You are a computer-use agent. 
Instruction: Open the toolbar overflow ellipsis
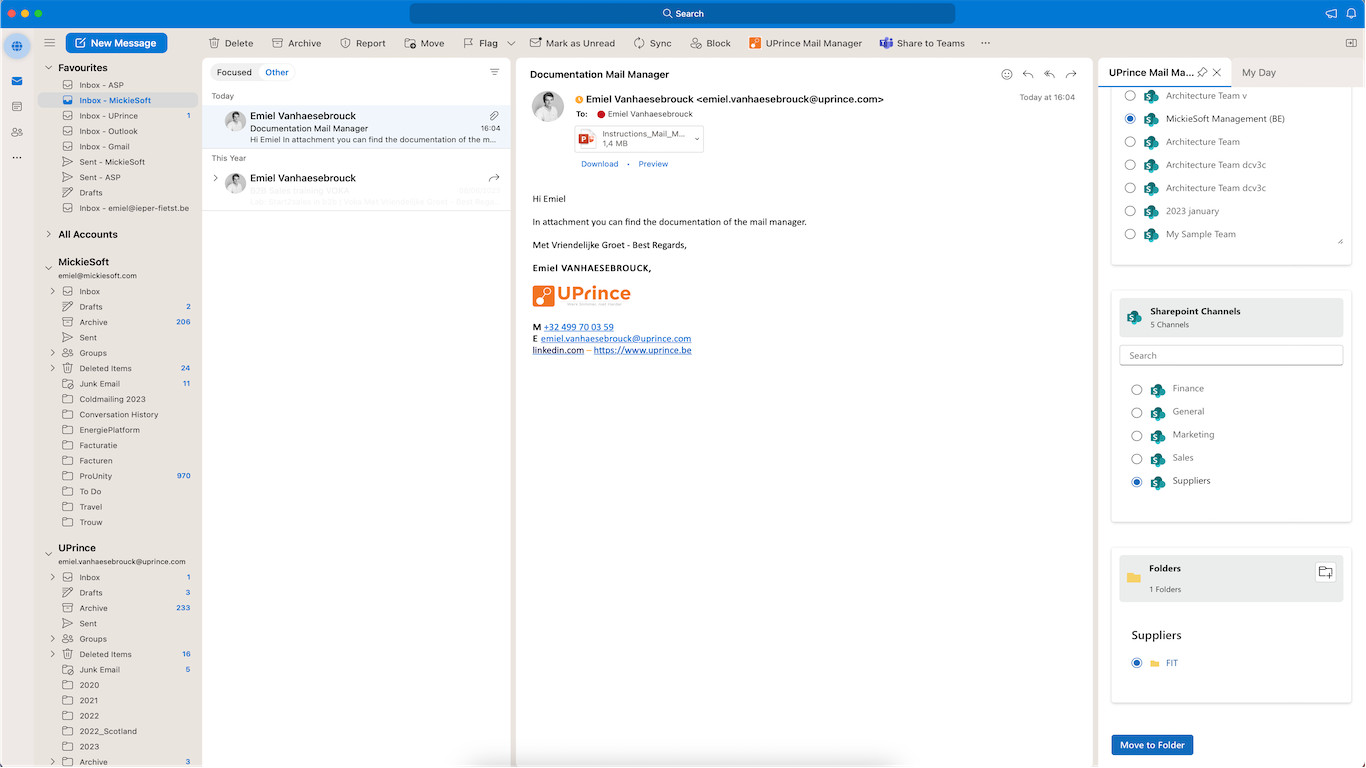pyautogui.click(x=985, y=43)
